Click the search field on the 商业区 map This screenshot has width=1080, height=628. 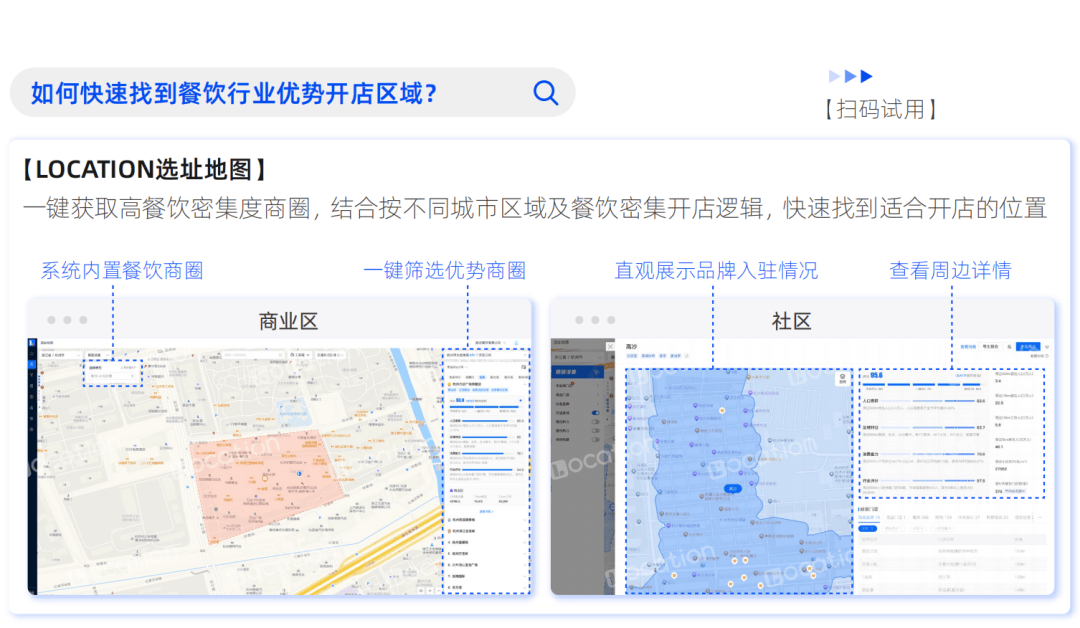pos(253,355)
